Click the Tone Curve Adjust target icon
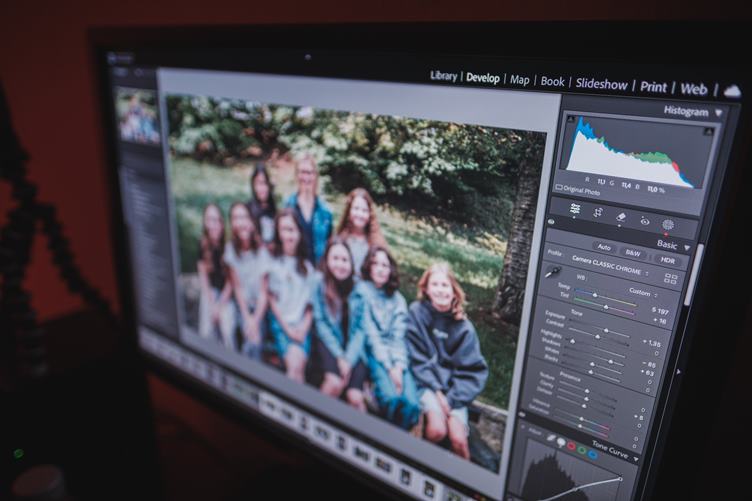 pos(524,426)
